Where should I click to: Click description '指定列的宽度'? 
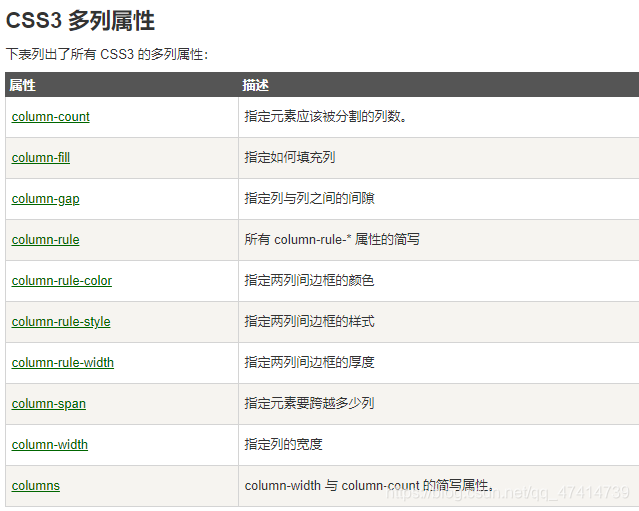(283, 444)
